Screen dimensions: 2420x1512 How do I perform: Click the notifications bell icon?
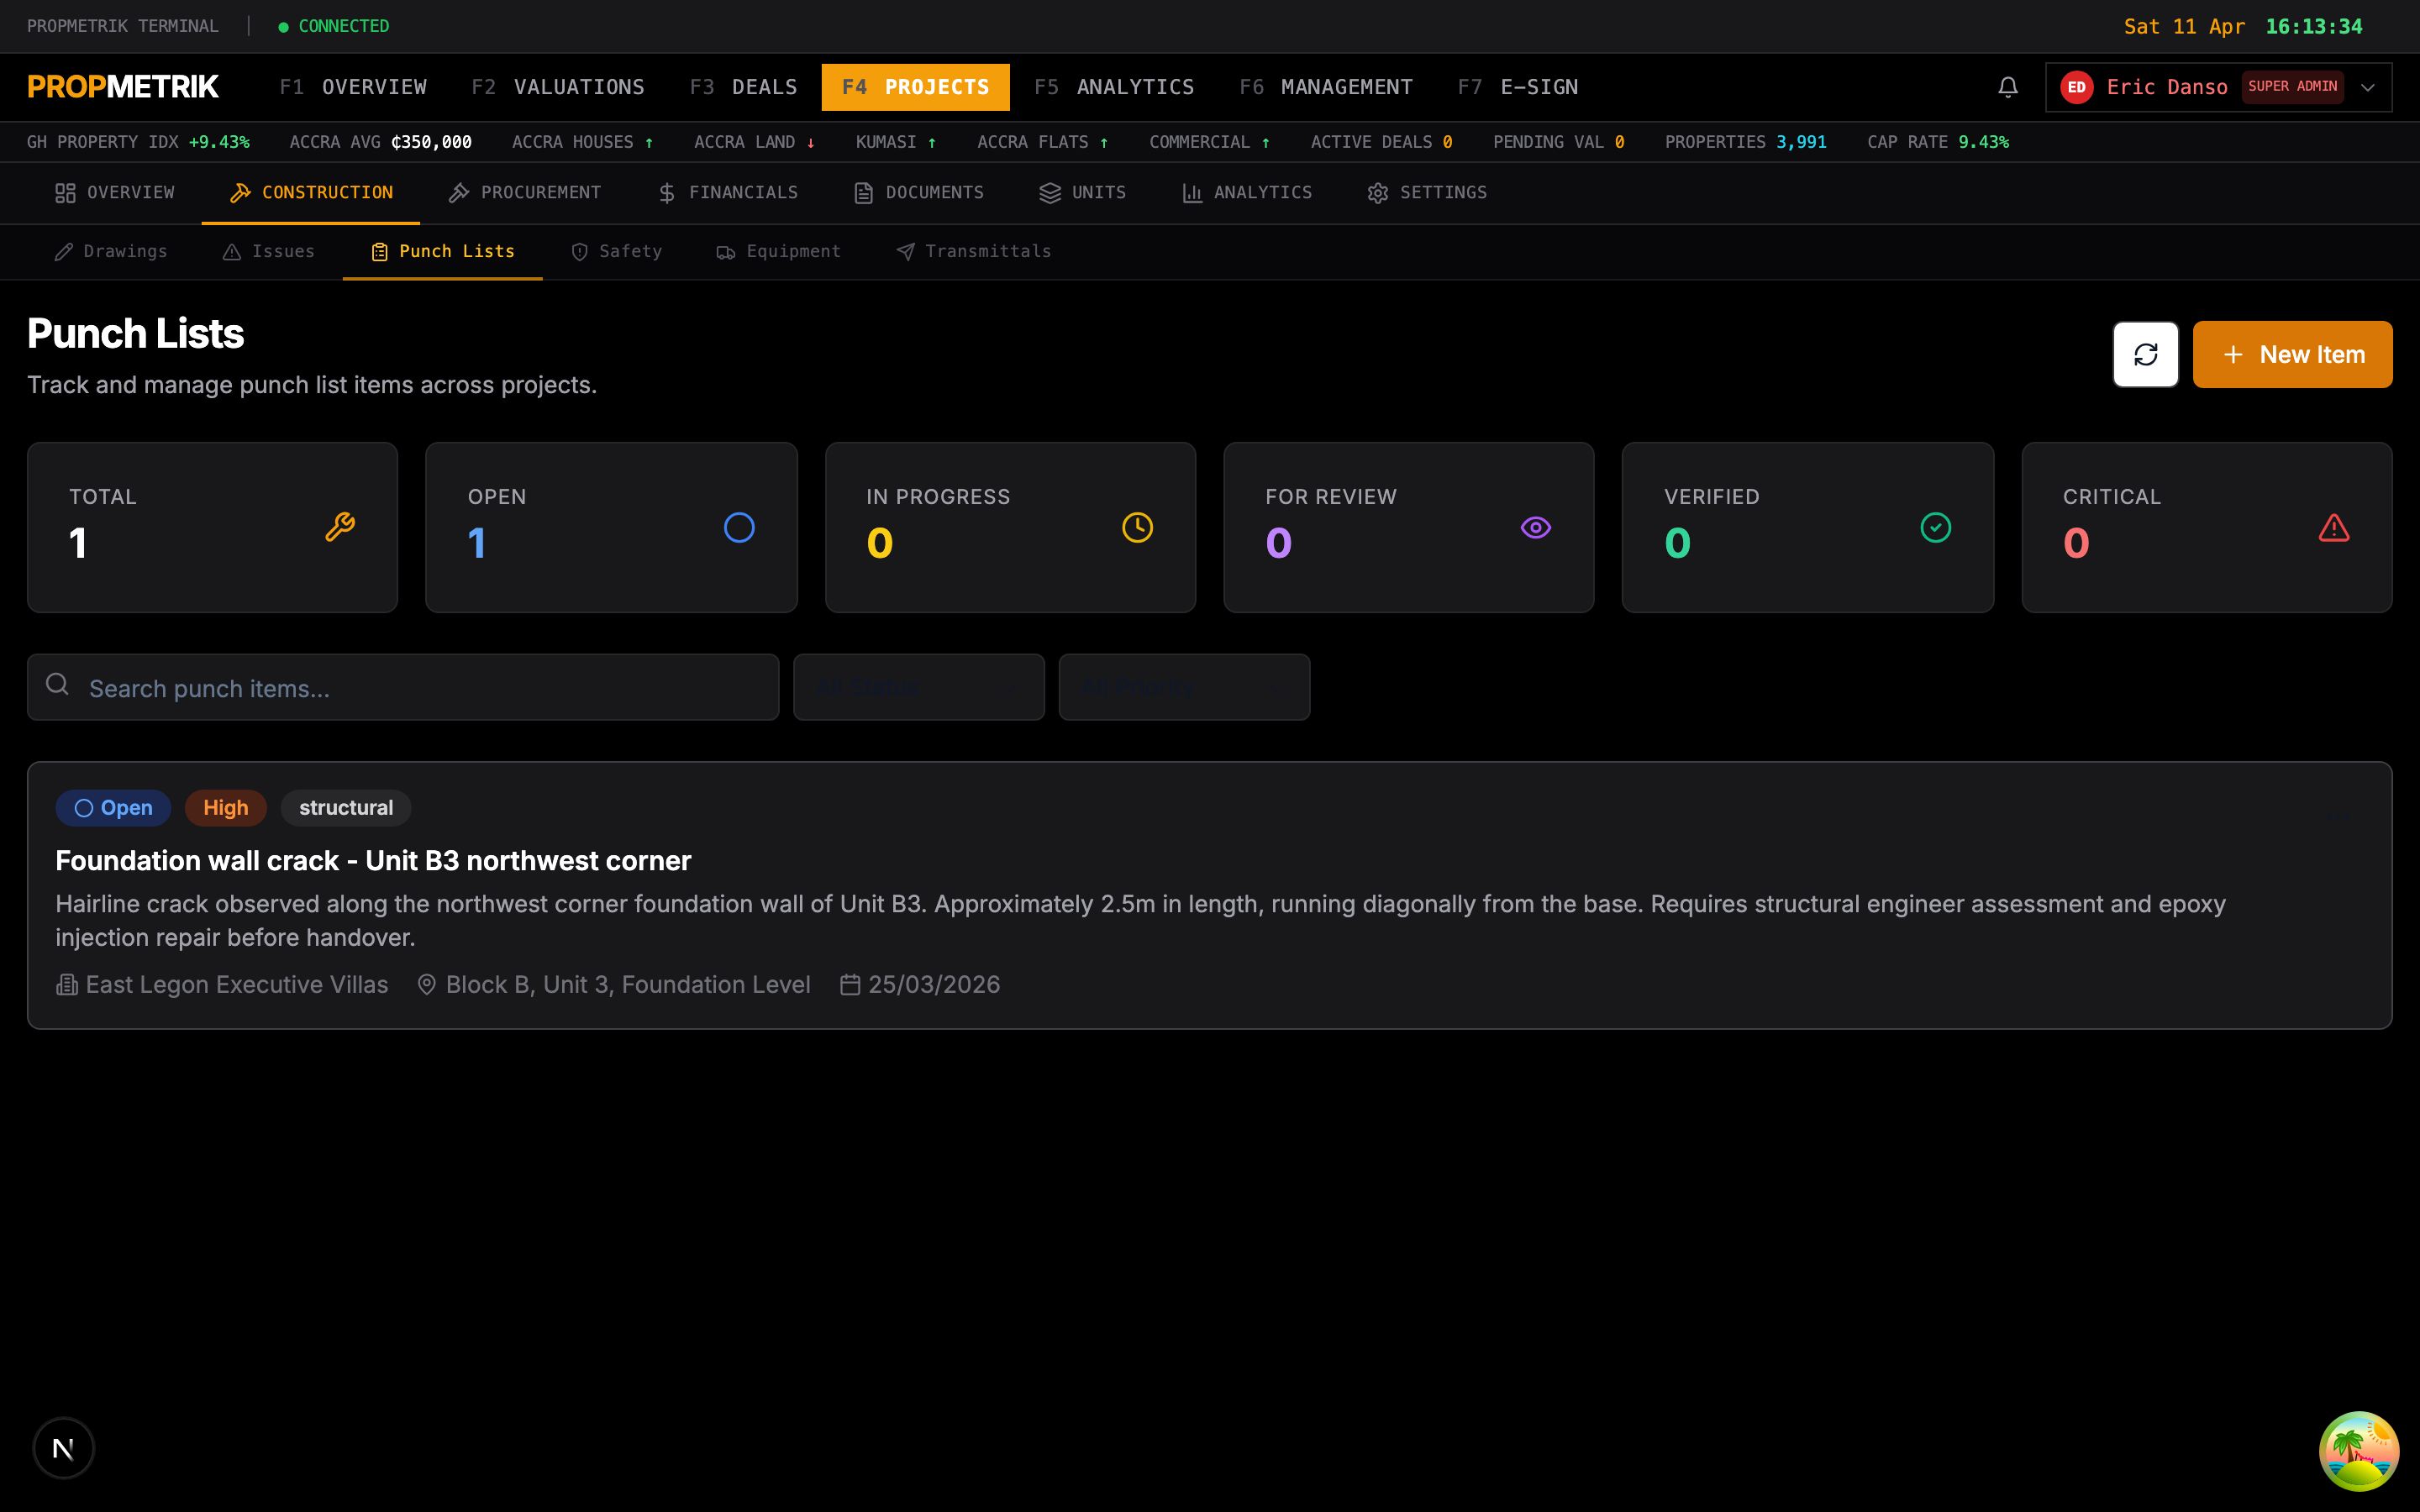tap(2007, 87)
